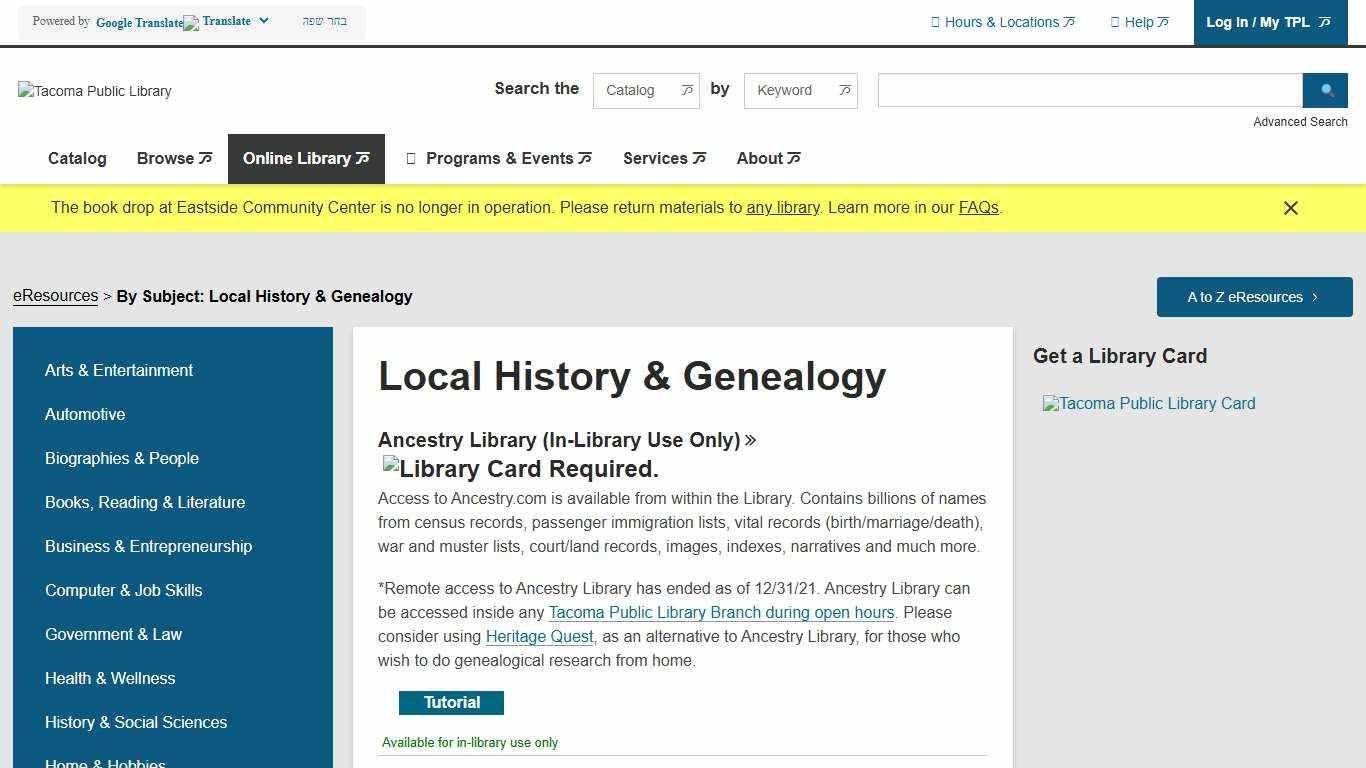
Task: Click the Heritage Quest link
Action: pyautogui.click(x=539, y=636)
